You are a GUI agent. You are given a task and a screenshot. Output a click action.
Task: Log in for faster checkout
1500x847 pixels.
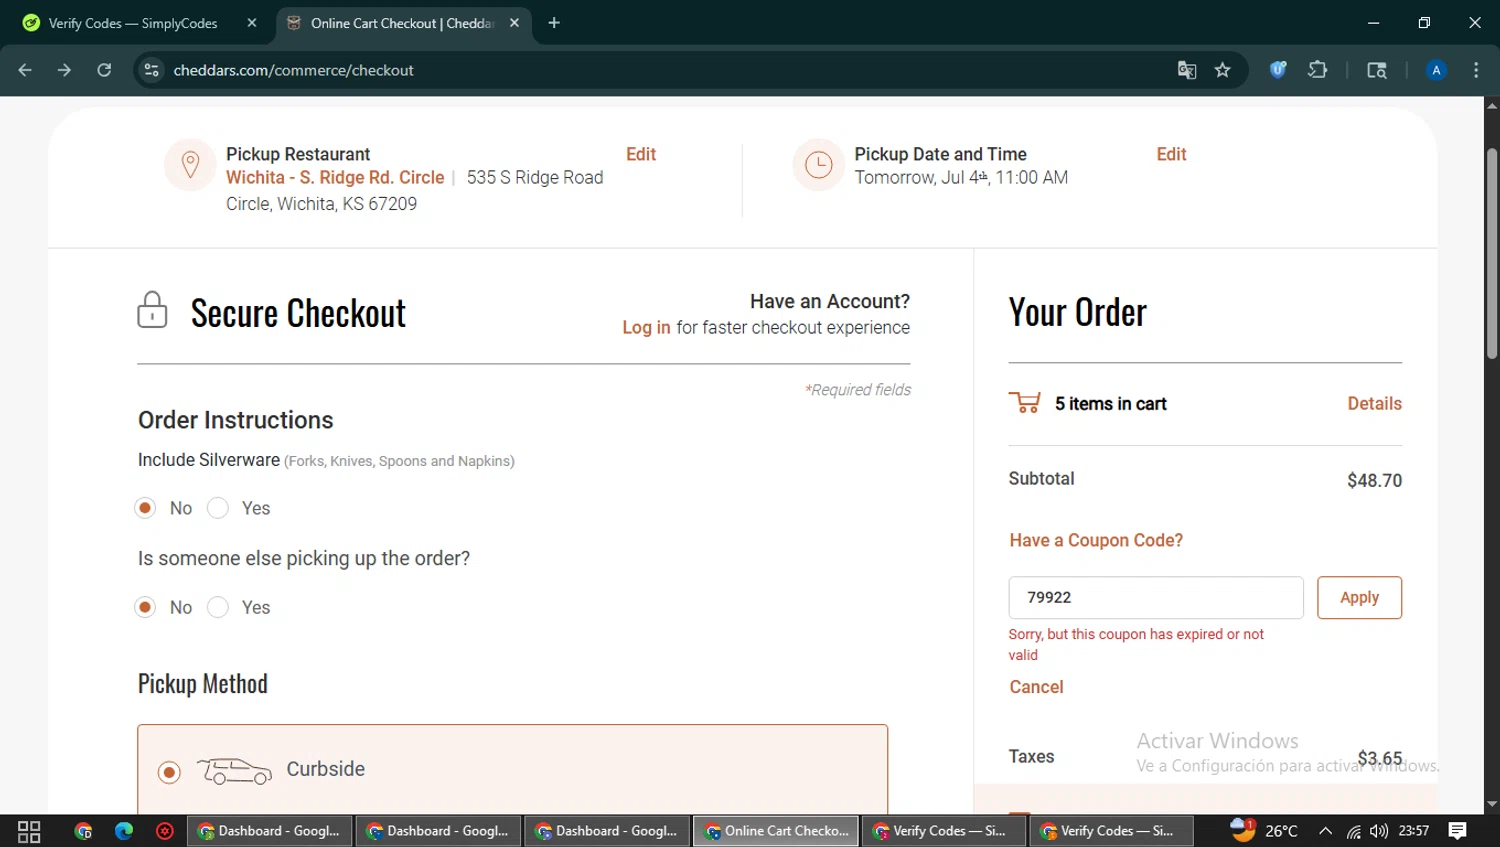[x=646, y=327]
